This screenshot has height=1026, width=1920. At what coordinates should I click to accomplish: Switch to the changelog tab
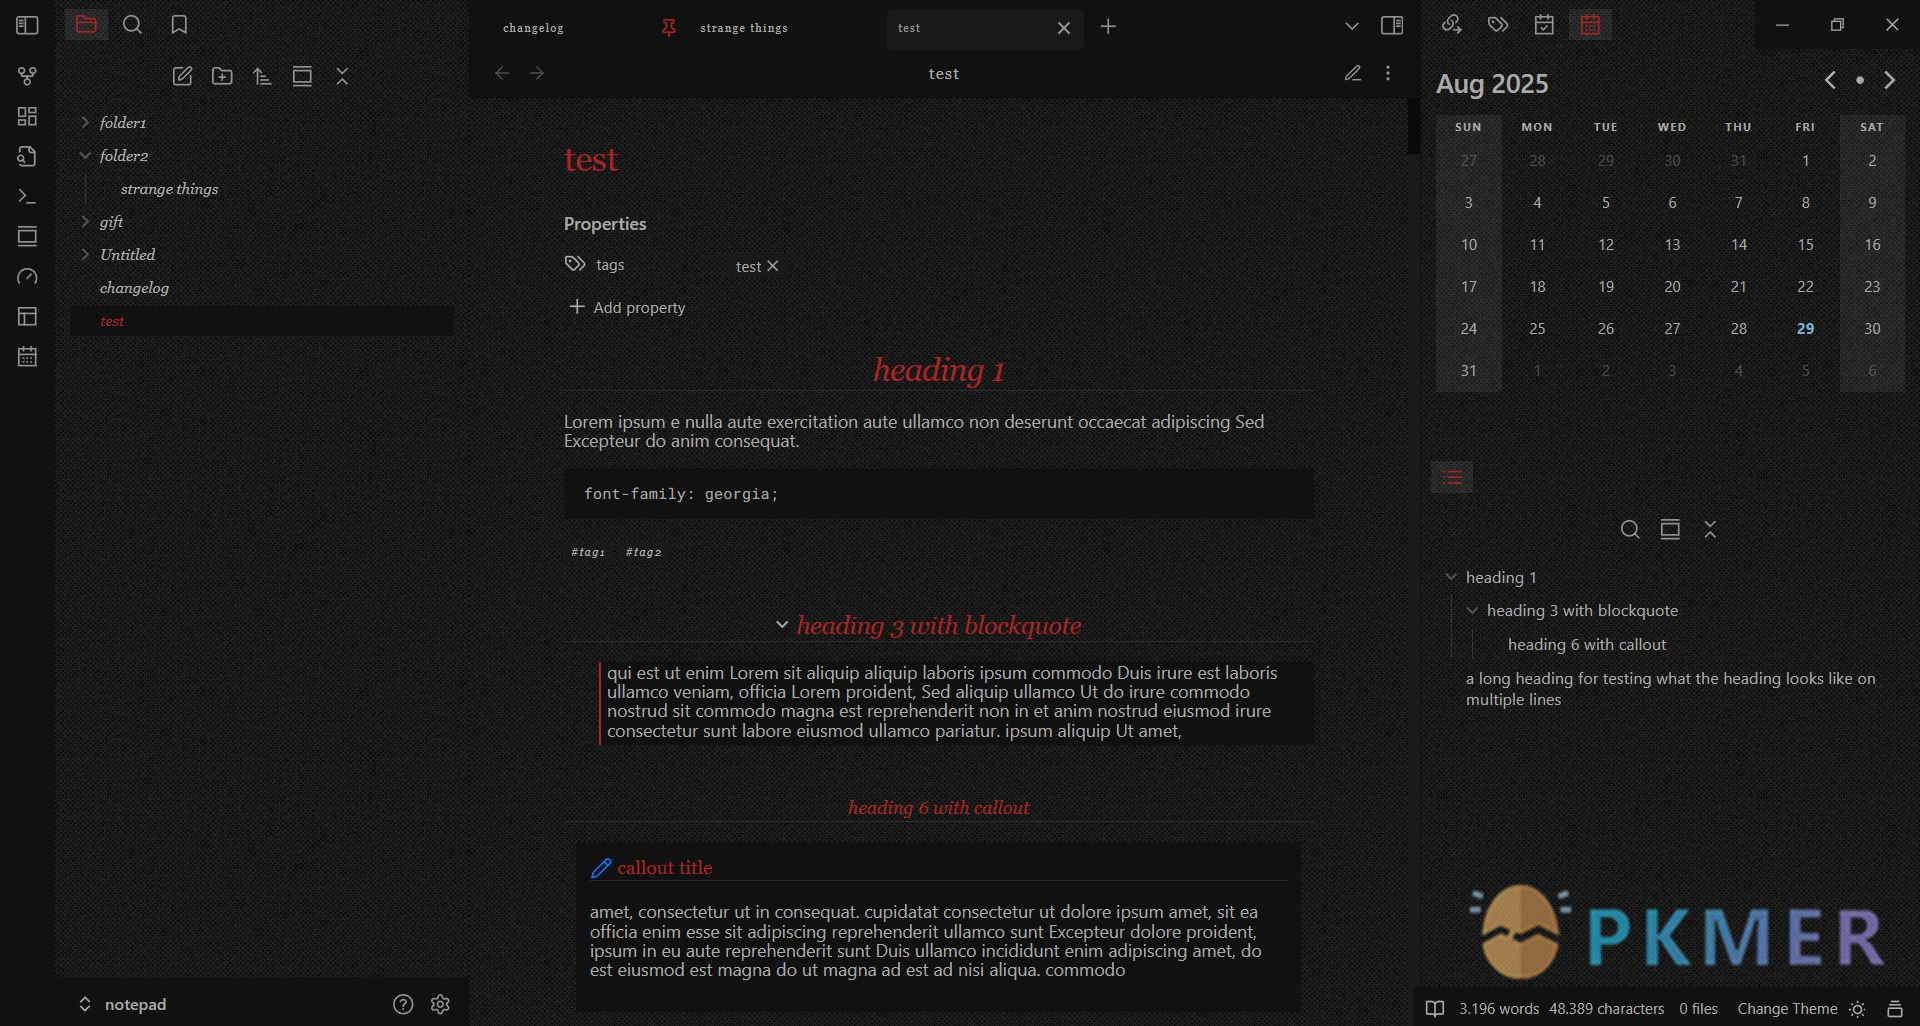click(x=534, y=28)
